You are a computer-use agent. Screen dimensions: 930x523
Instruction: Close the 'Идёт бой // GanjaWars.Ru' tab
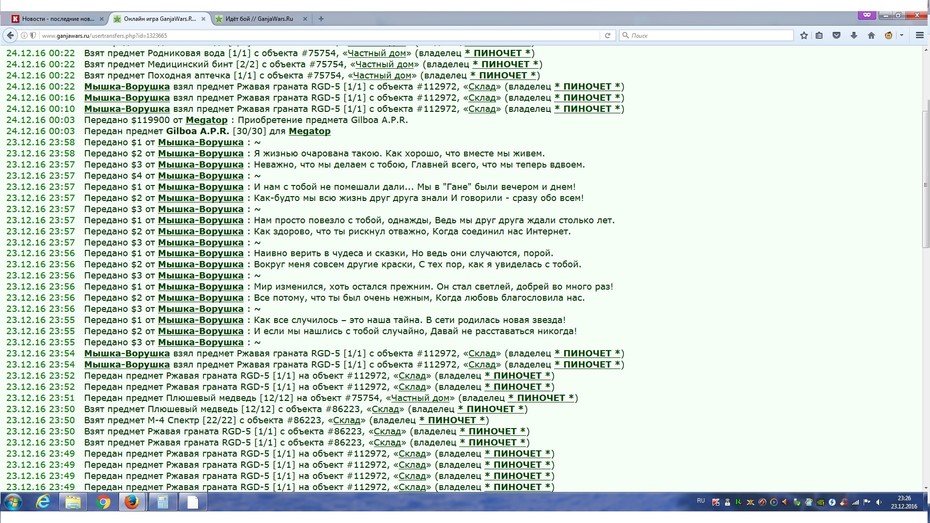305,19
